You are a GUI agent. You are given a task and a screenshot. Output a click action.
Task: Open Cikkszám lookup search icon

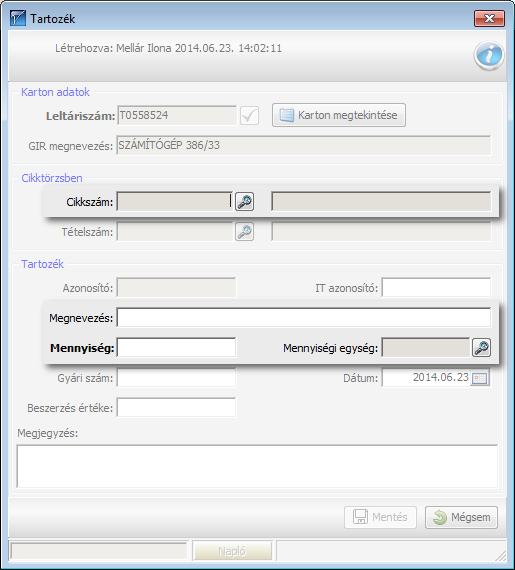[245, 202]
